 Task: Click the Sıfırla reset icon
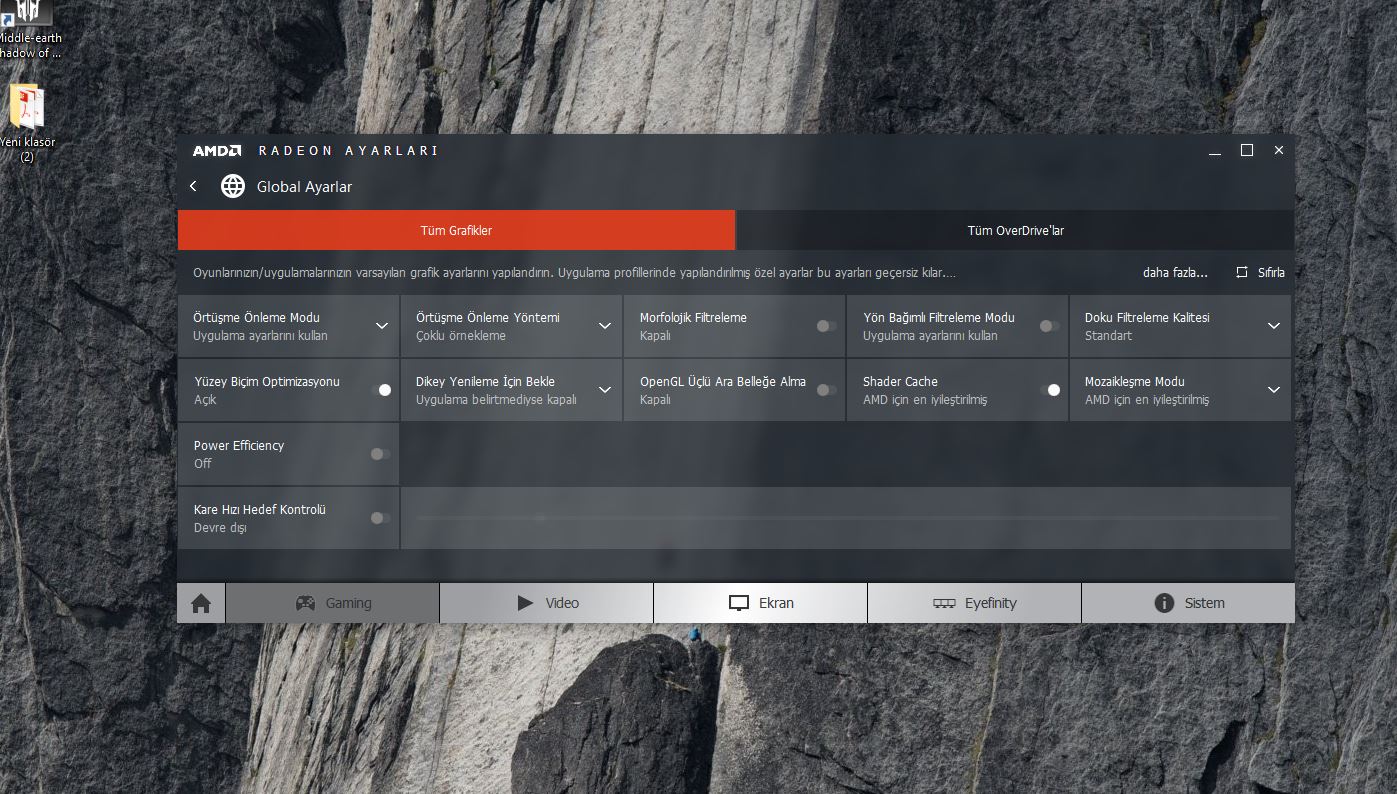pos(1242,272)
